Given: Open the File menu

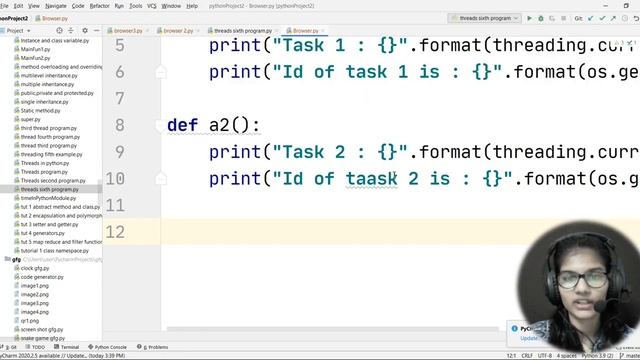Looking at the screenshot, I should [x=4, y=6].
